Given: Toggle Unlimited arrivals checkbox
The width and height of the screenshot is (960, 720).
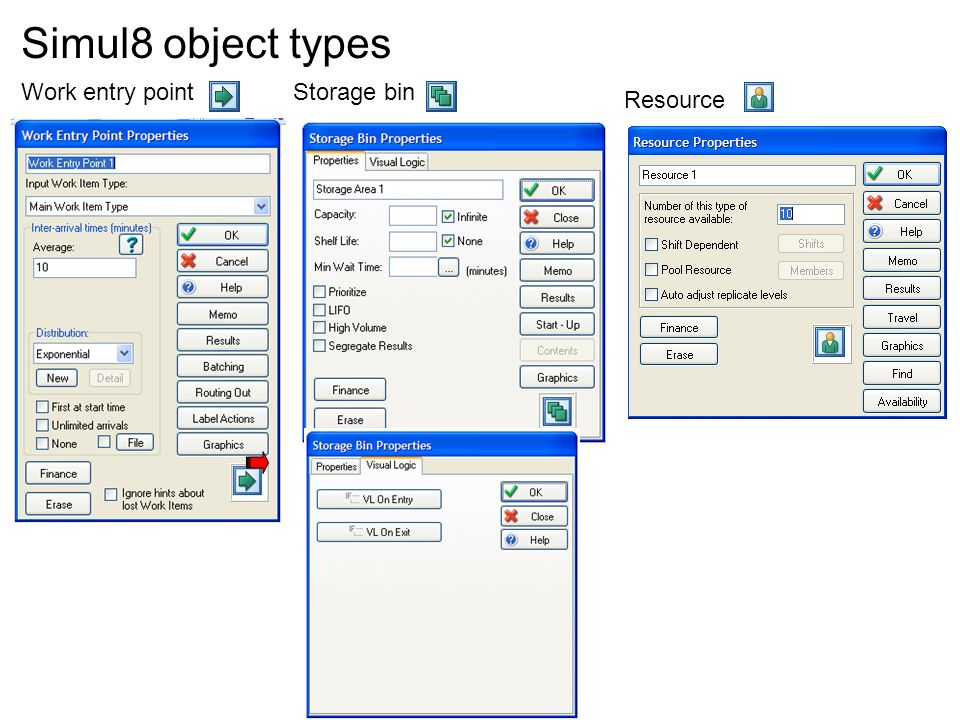Looking at the screenshot, I should pos(42,425).
